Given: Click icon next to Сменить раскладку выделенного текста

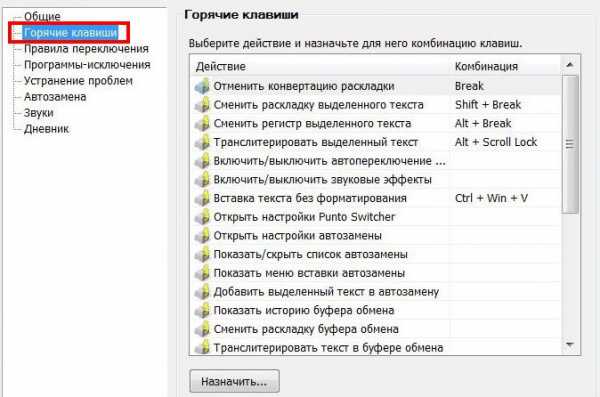Looking at the screenshot, I should (202, 105).
